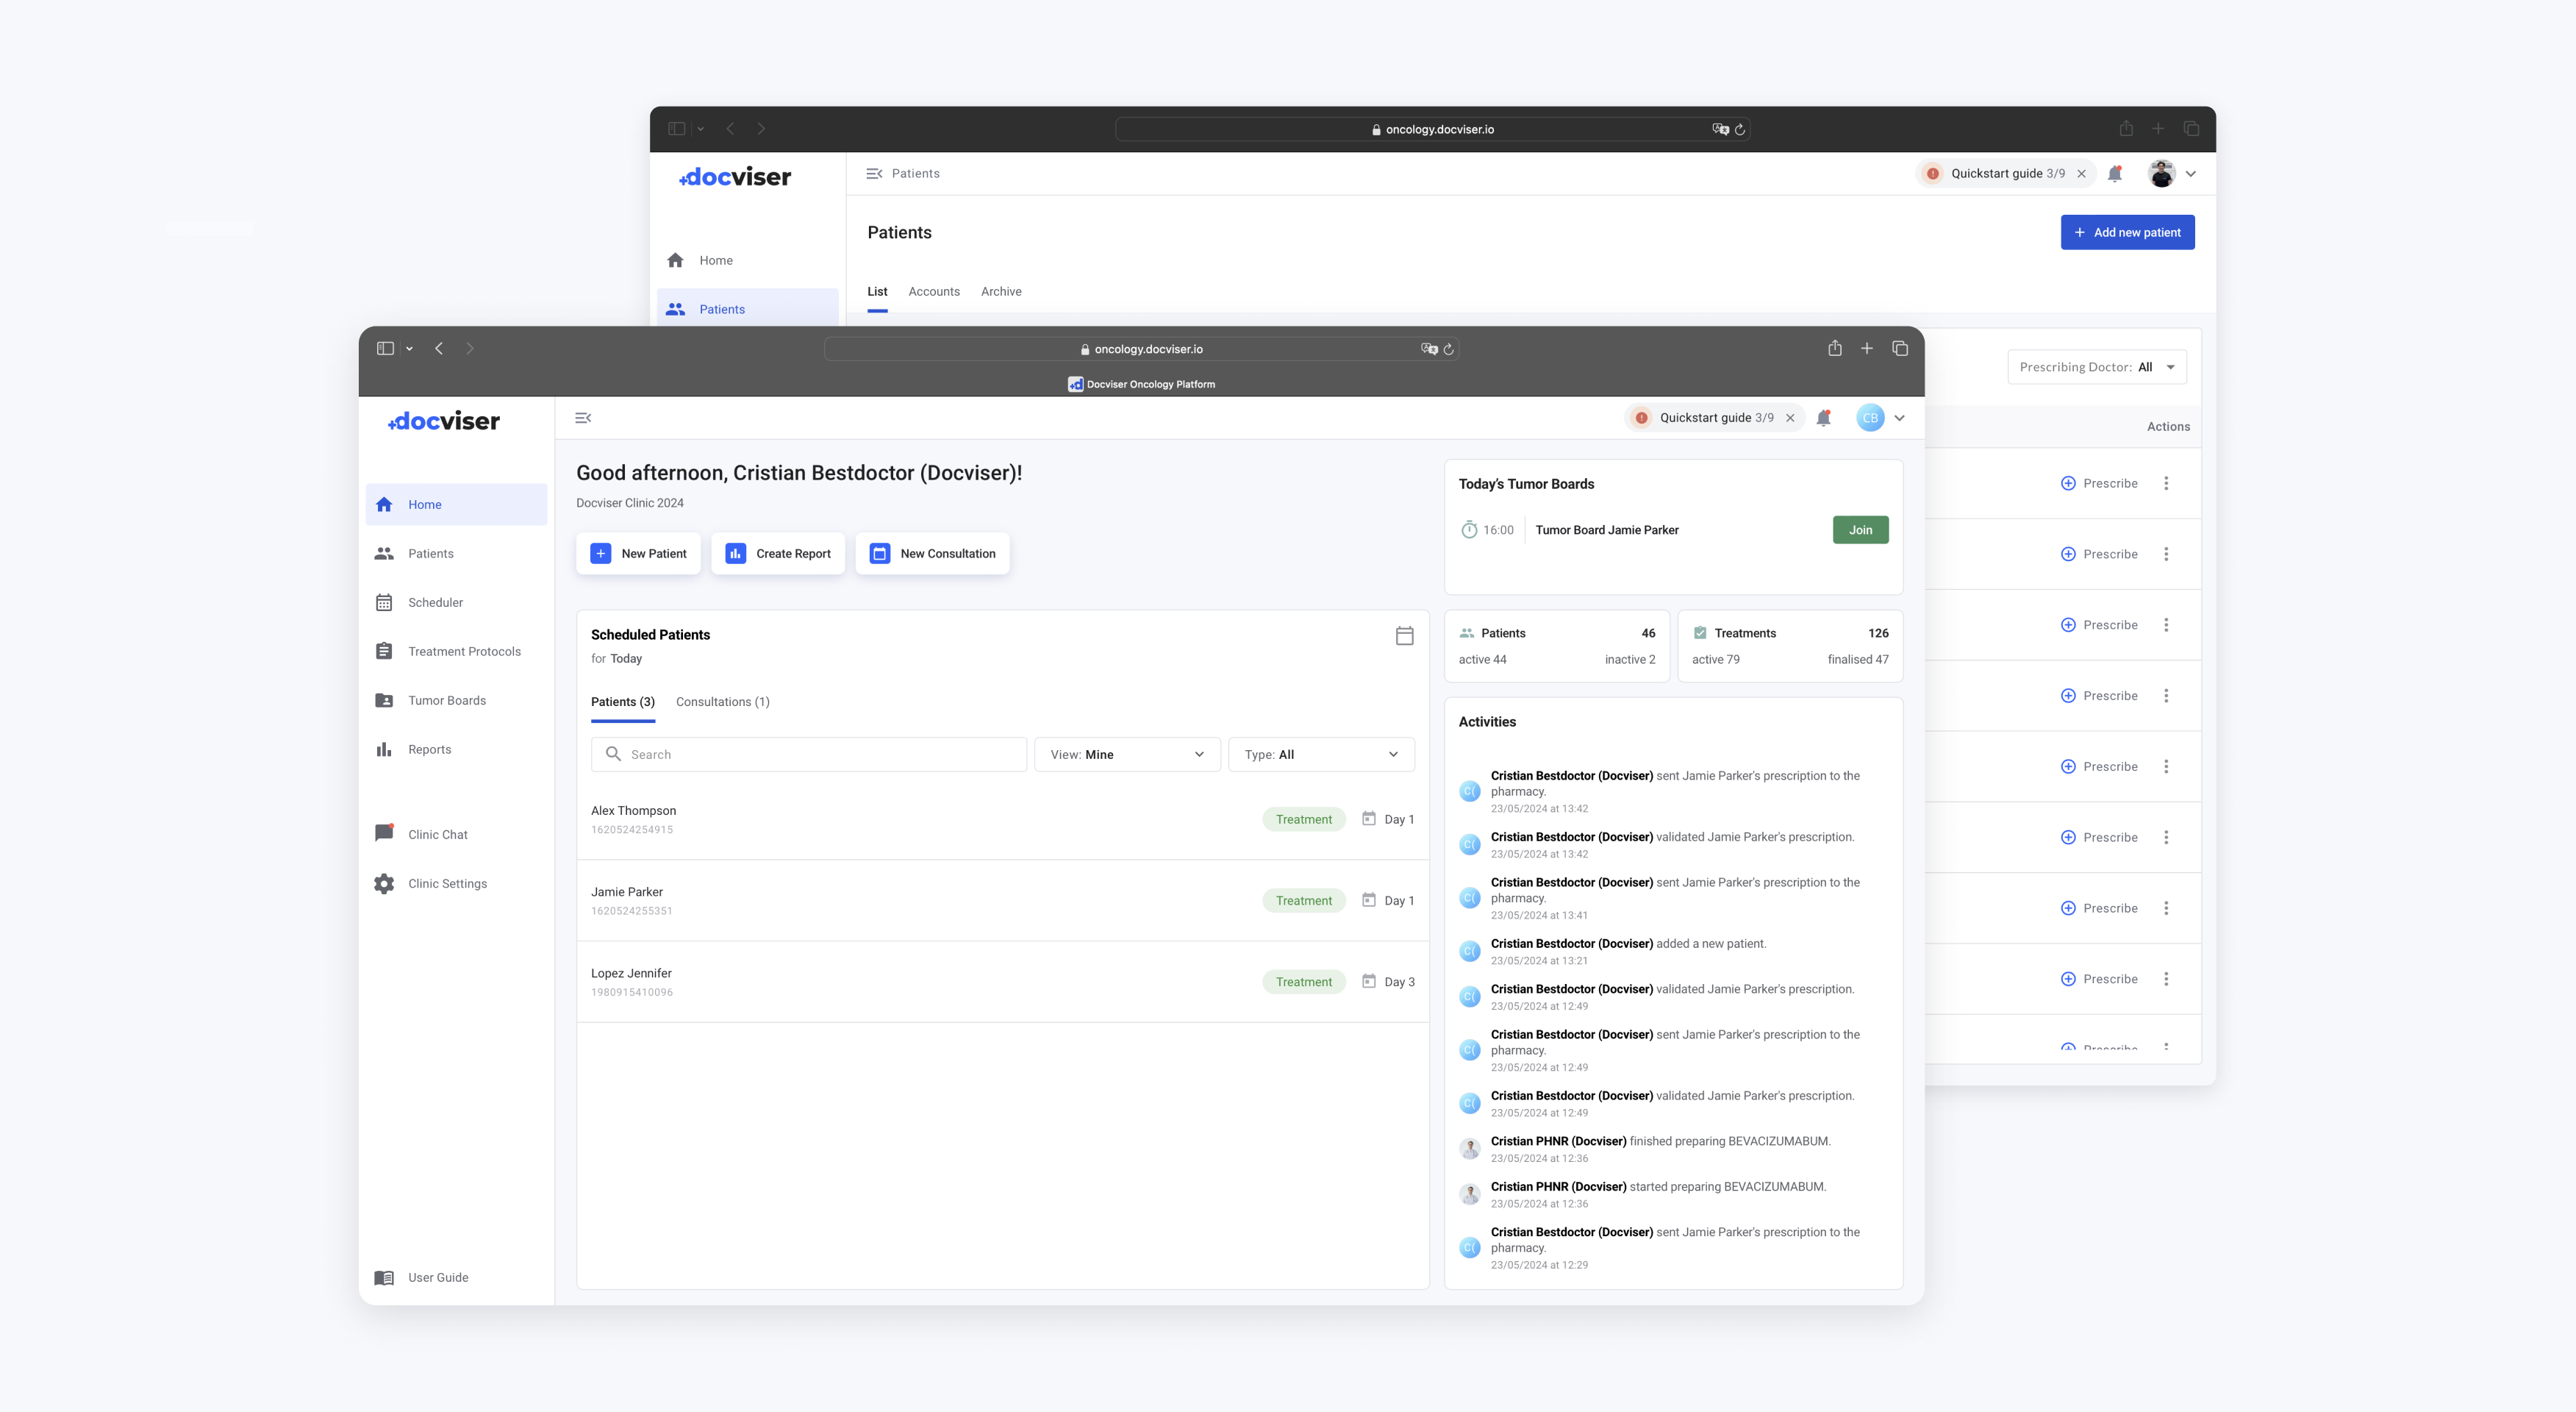Open the Lopez Jennifer patient row
Image resolution: width=2576 pixels, height=1412 pixels.
tap(1002, 981)
